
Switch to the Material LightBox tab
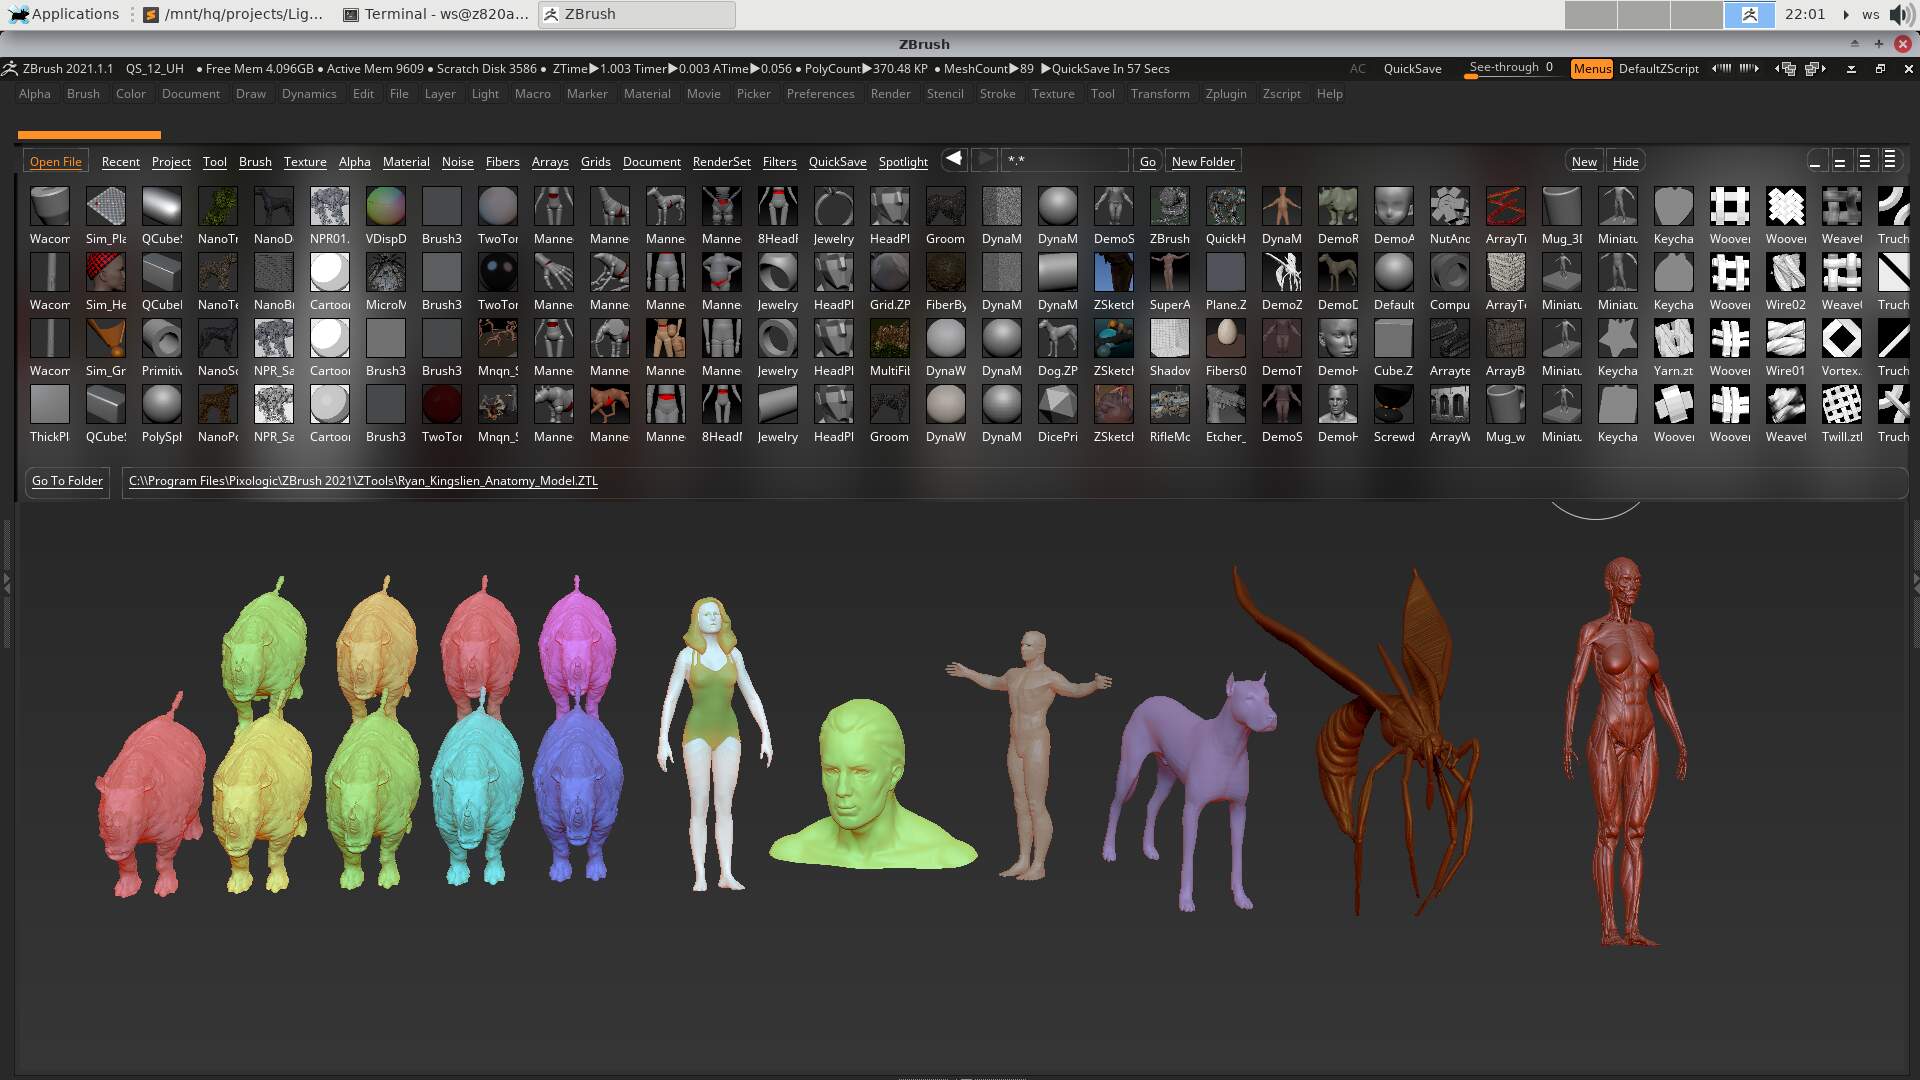point(406,161)
